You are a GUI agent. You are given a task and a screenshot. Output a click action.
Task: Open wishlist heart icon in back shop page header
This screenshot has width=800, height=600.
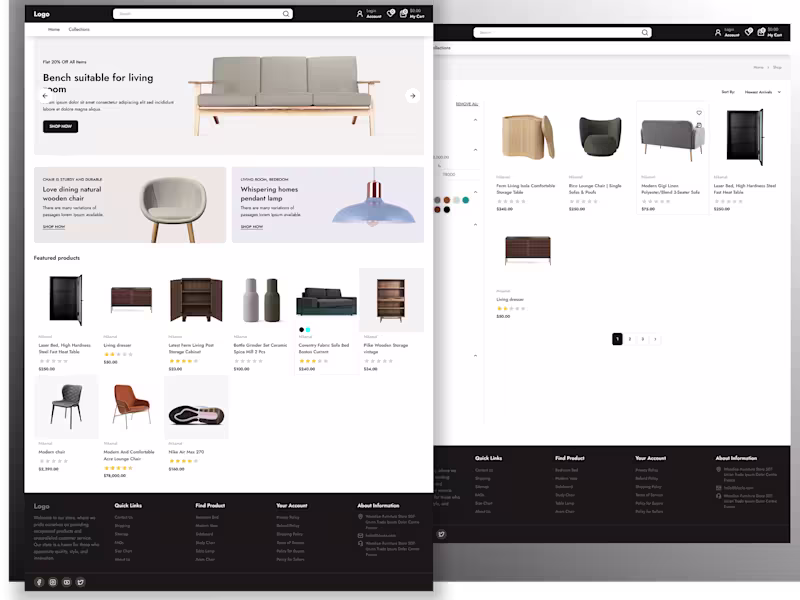click(x=748, y=32)
